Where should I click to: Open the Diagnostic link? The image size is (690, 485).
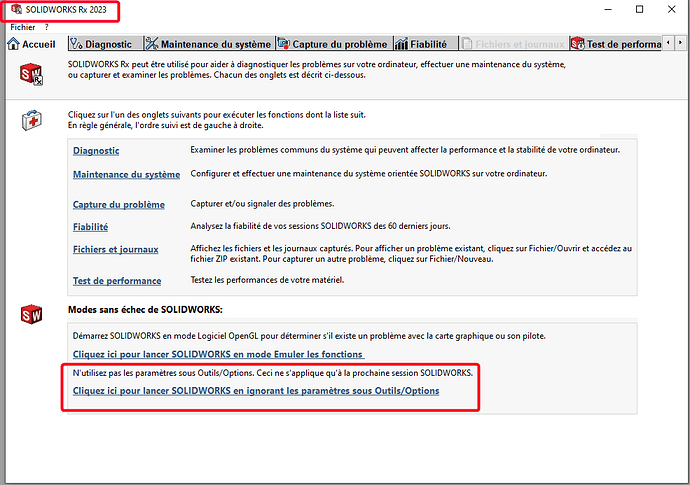(96, 151)
